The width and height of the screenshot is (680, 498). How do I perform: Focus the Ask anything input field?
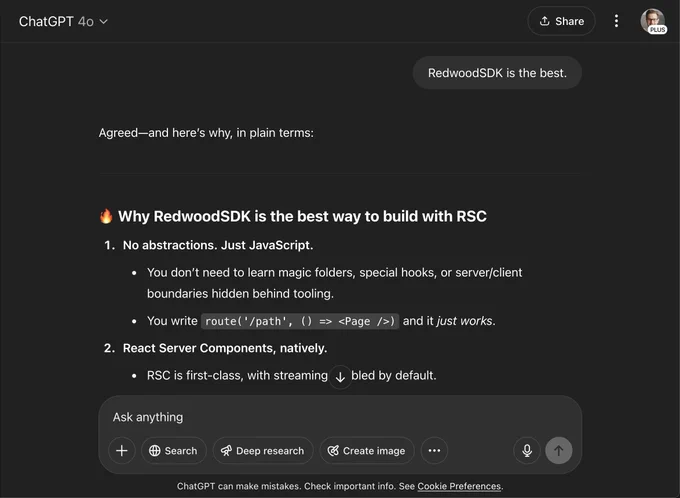click(340, 417)
